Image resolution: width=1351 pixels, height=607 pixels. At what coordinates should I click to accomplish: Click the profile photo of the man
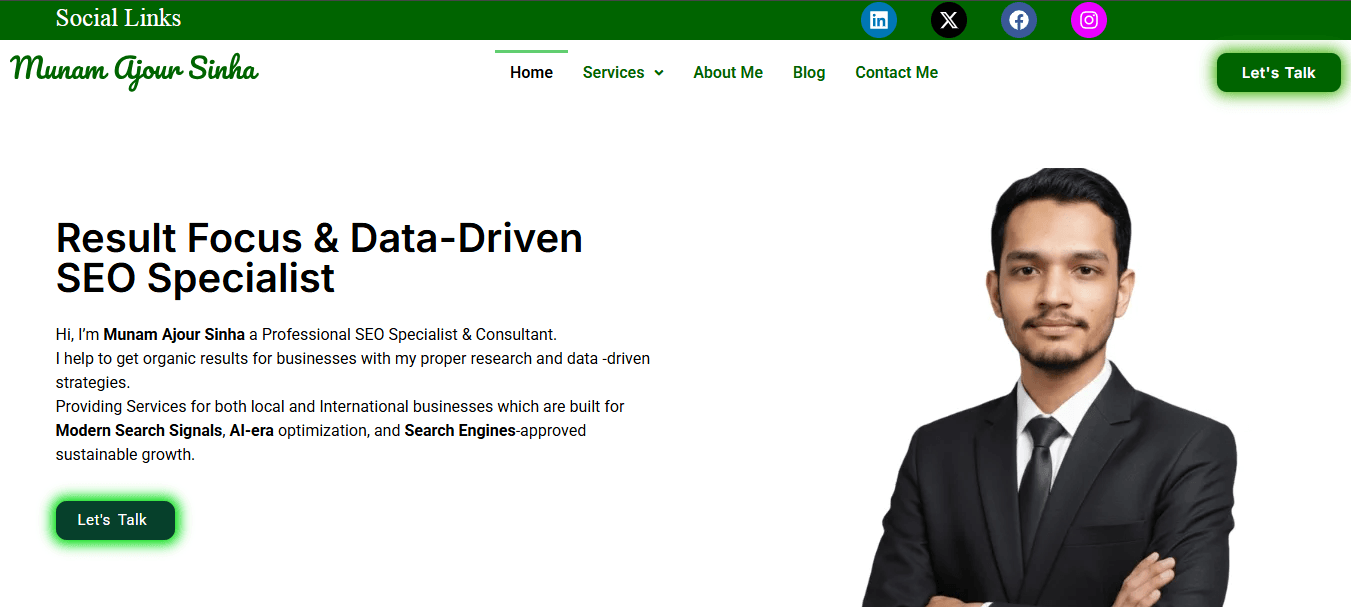[1050, 388]
